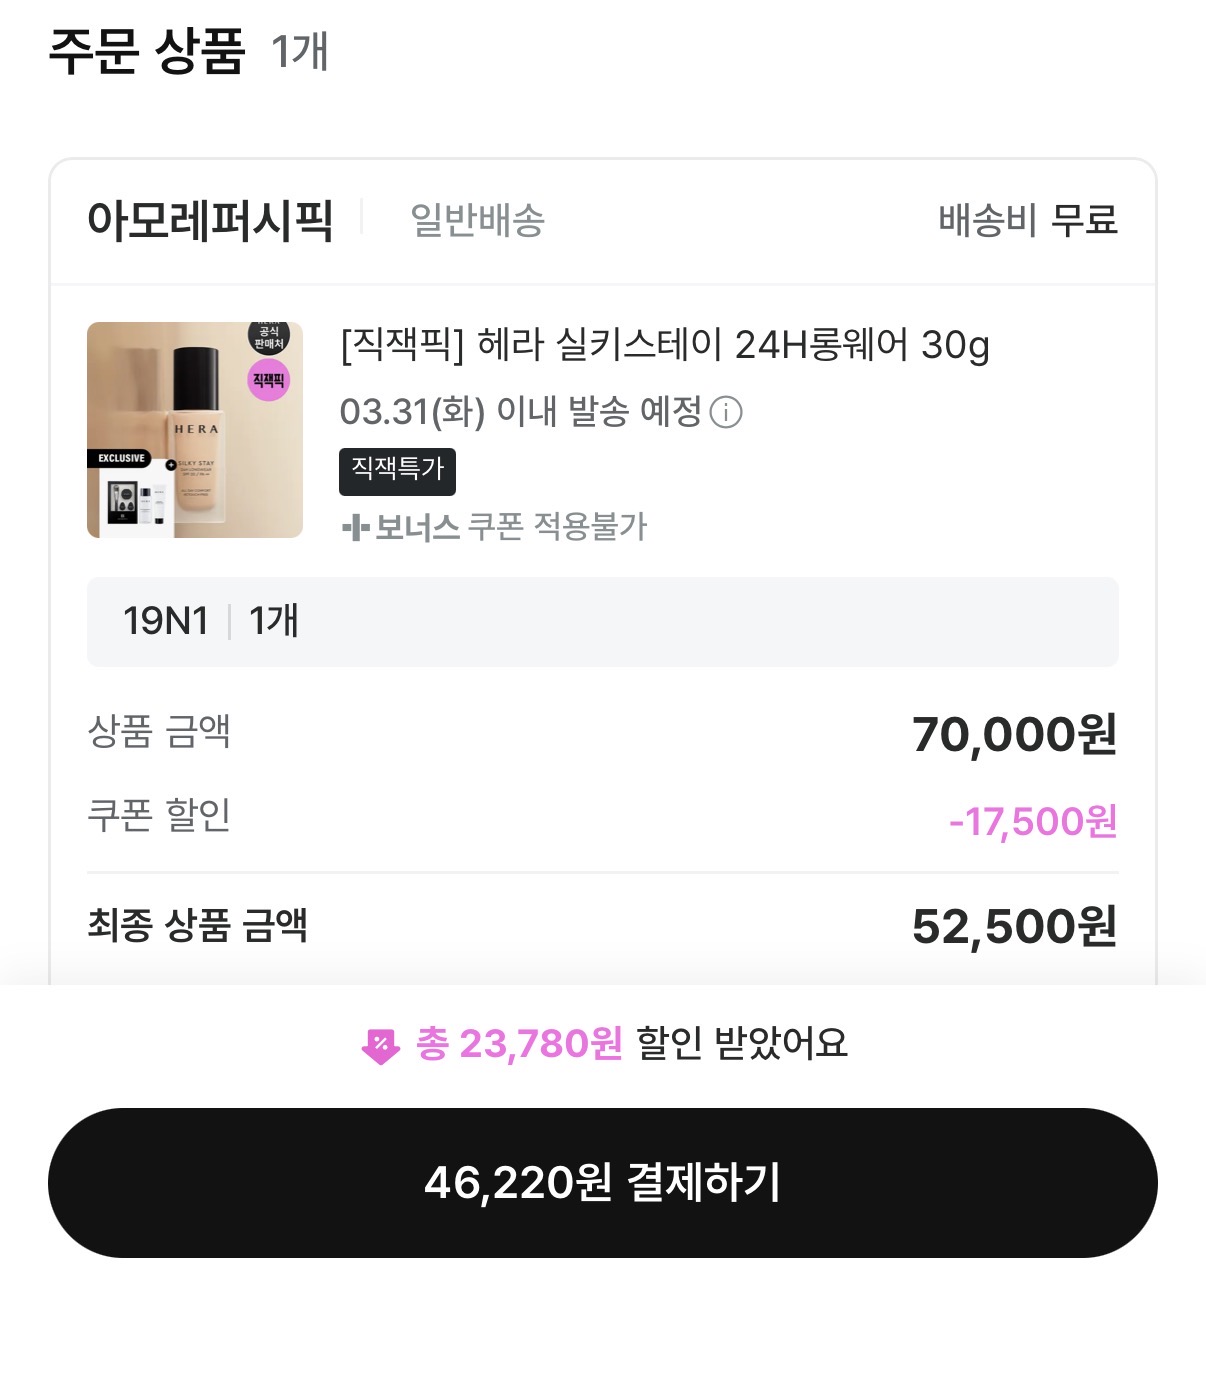Tap the shipping date info icon
This screenshot has height=1384, width=1206.
726,412
